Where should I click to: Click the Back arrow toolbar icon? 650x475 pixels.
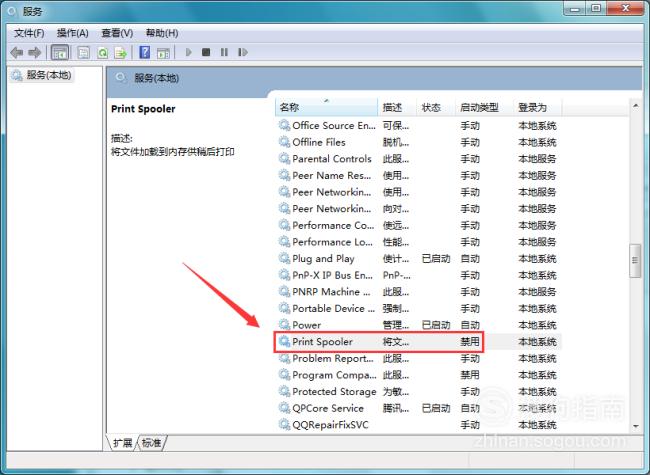[x=17, y=52]
